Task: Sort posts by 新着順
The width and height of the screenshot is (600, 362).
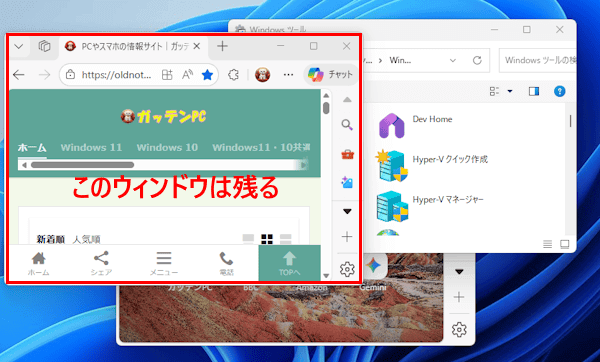Action: pos(51,240)
